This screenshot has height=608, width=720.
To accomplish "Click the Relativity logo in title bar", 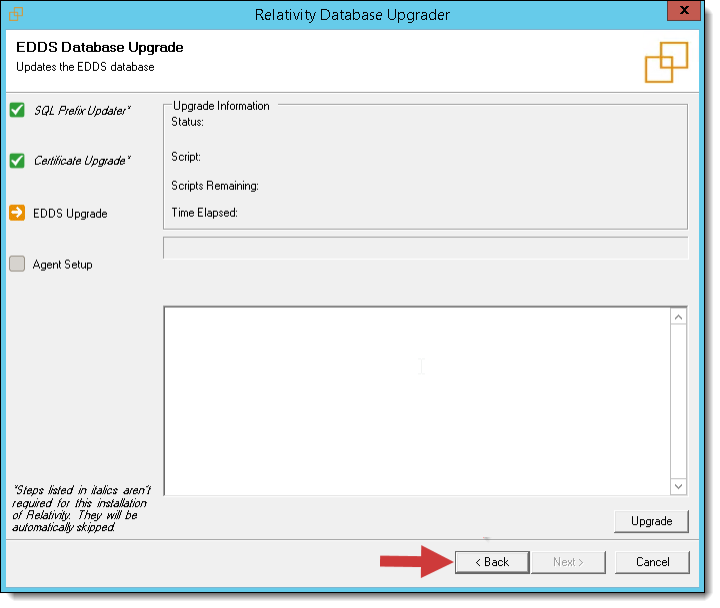I will tap(16, 14).
